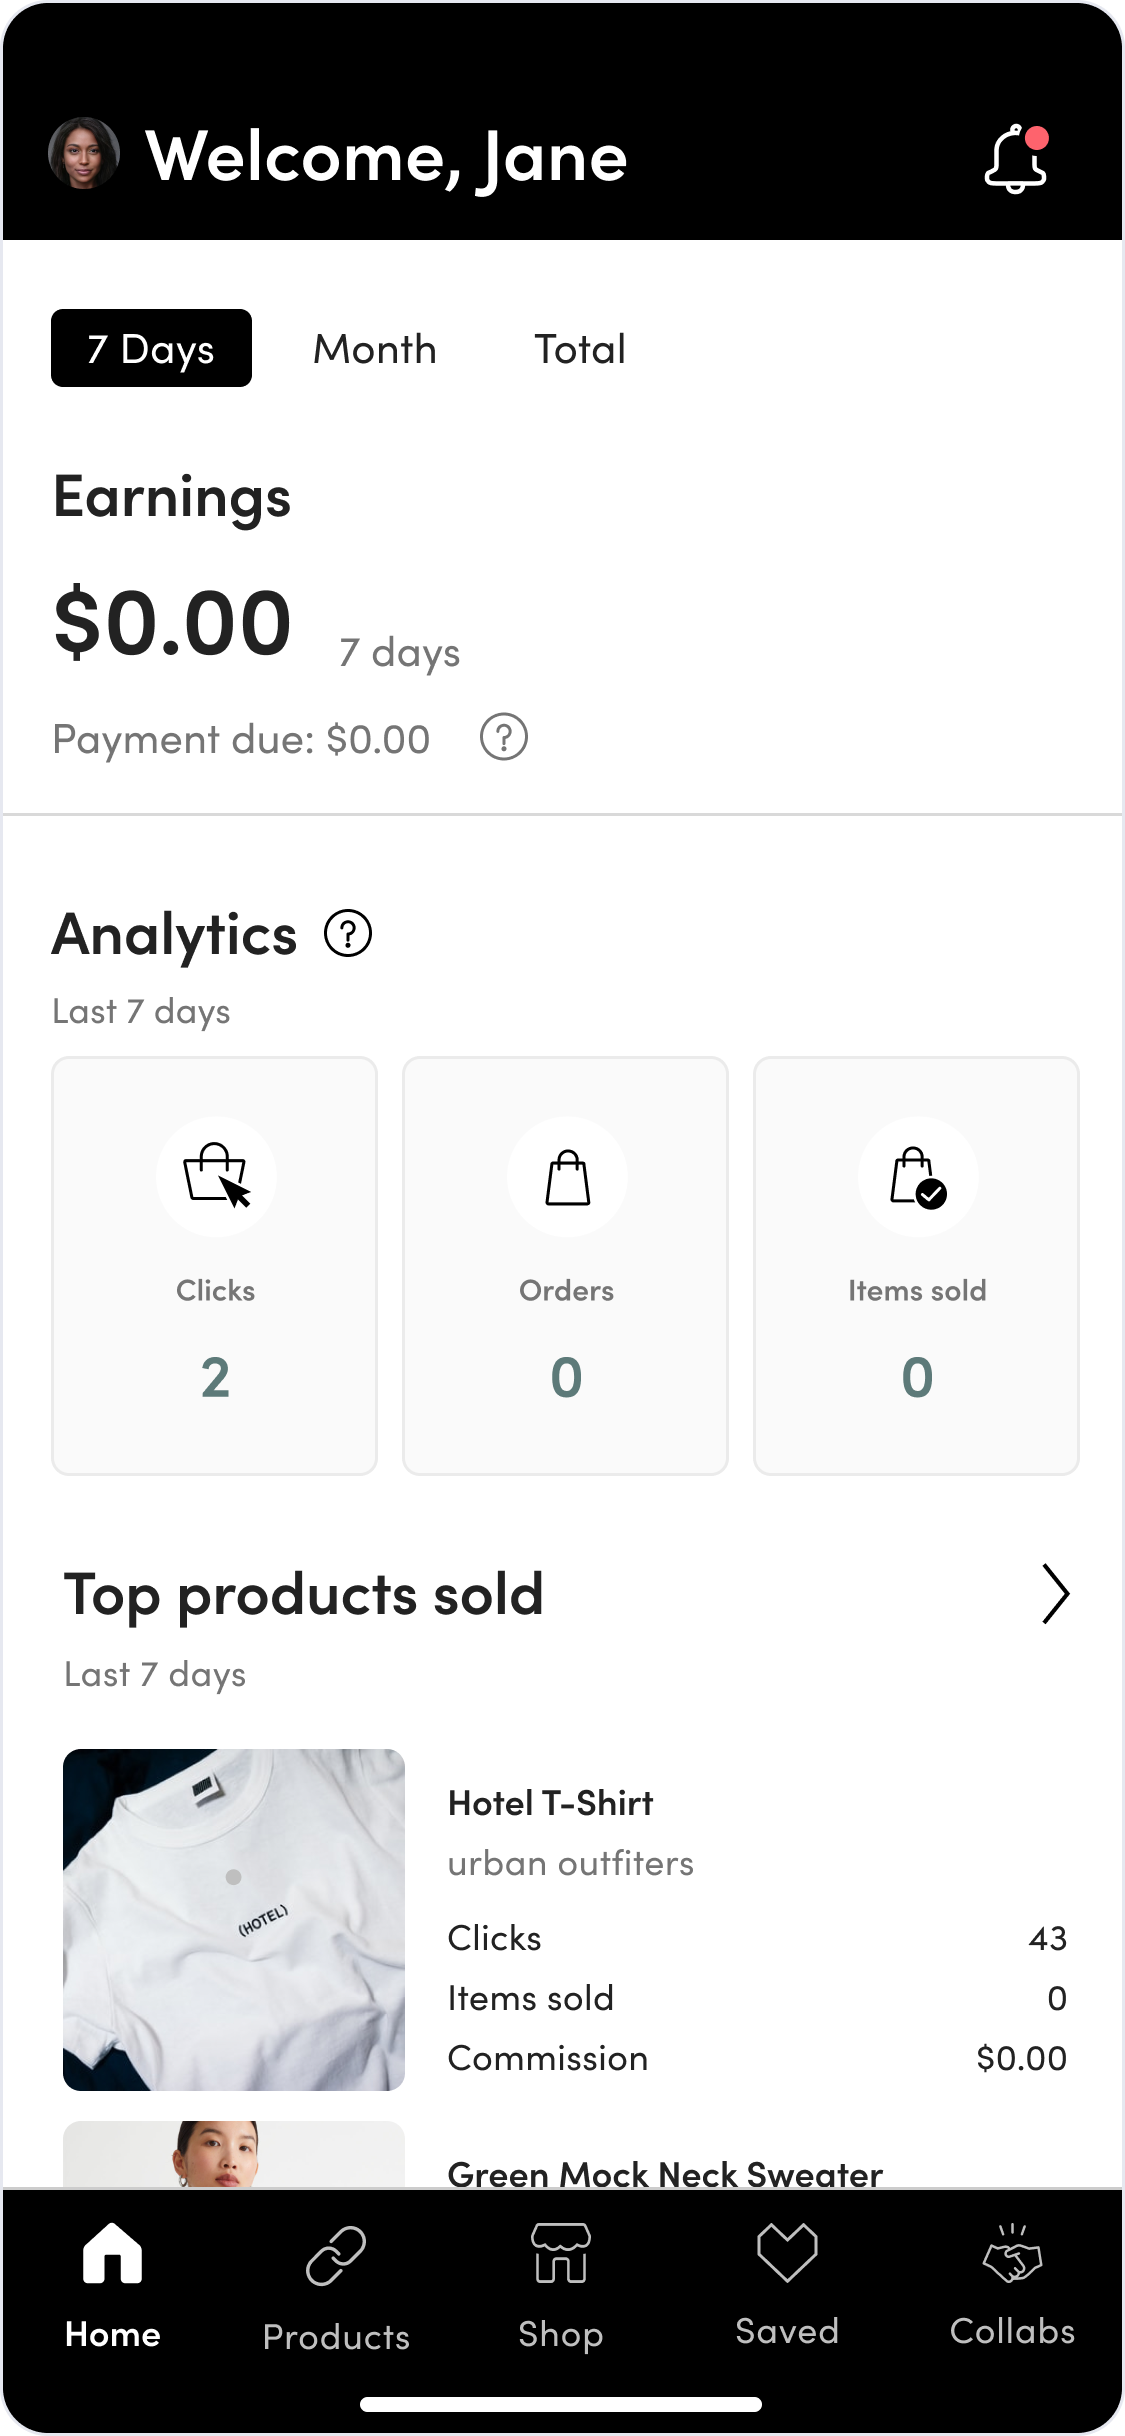Open the Analytics help question icon
The image size is (1125, 2436).
click(x=348, y=934)
